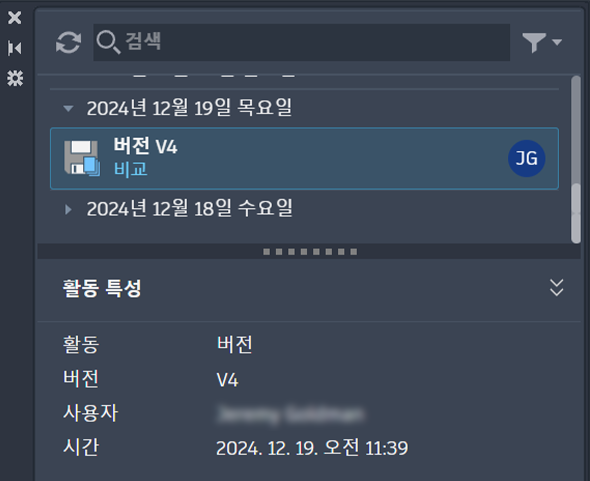The width and height of the screenshot is (590, 481).
Task: Click the V4 version property value
Action: point(227,380)
